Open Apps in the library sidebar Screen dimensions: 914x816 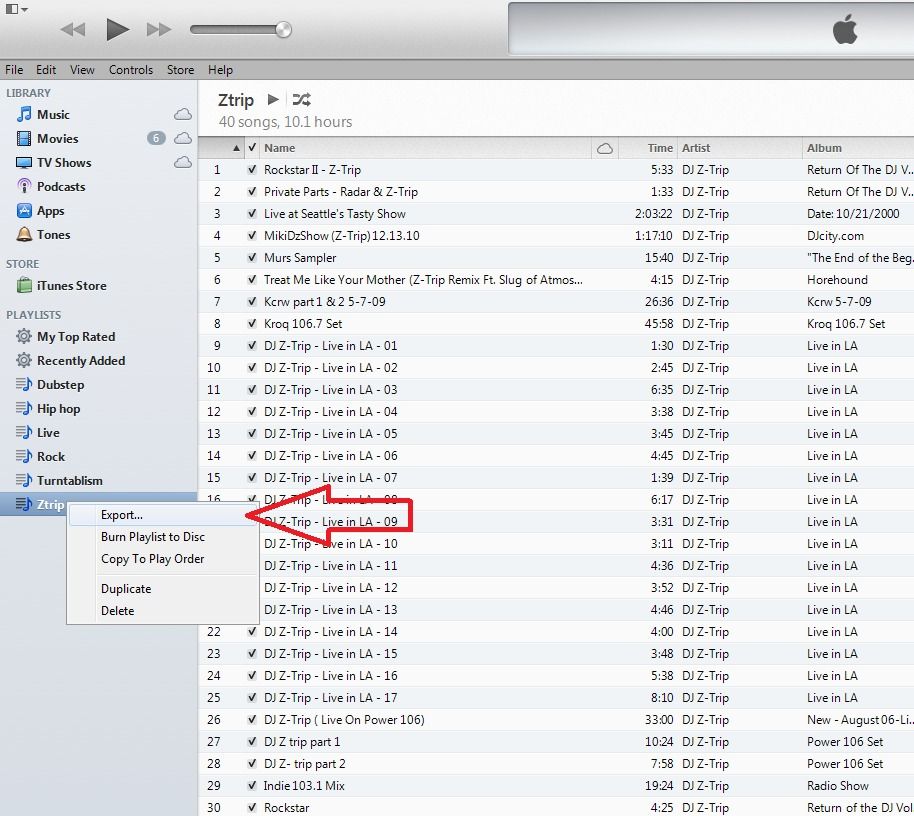[51, 210]
